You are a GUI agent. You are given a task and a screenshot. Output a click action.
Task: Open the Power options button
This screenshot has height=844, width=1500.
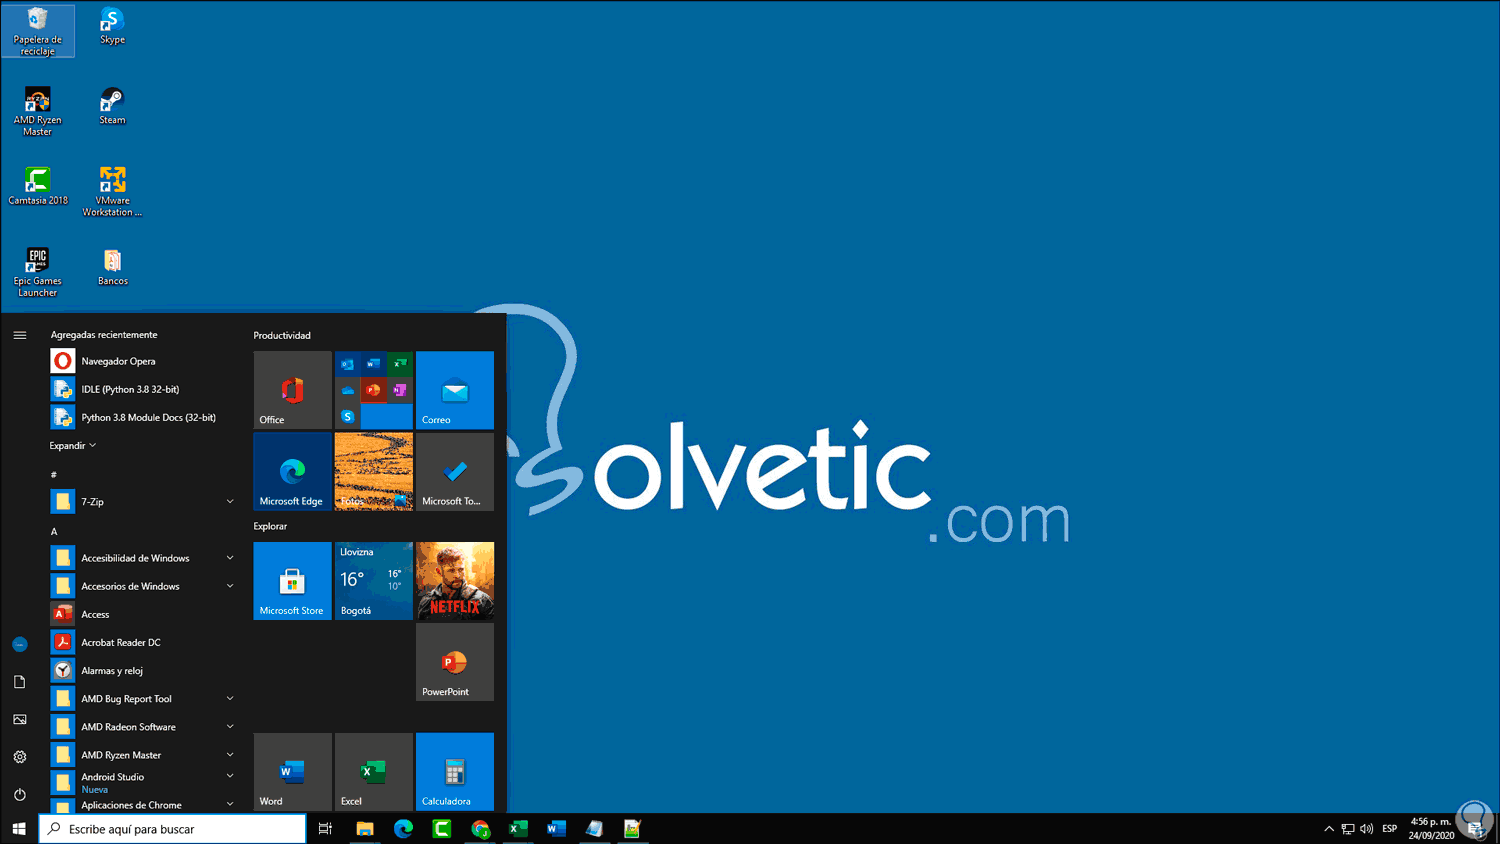point(19,795)
